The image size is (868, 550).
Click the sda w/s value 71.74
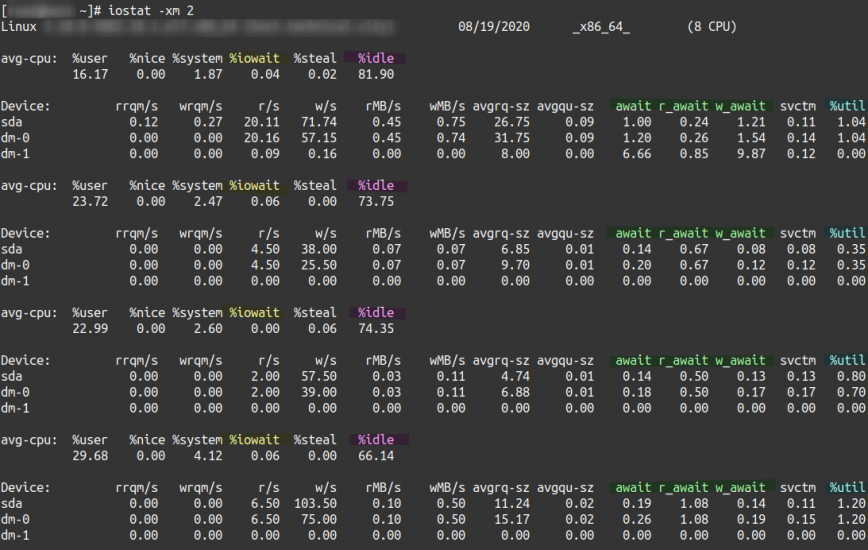coord(320,122)
